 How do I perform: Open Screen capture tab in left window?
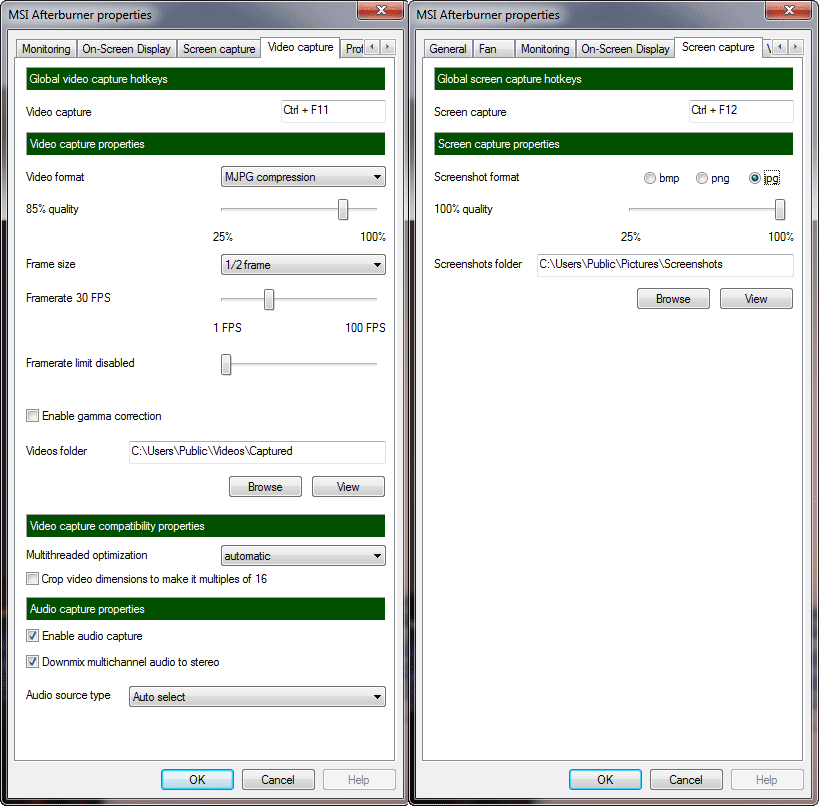(219, 49)
